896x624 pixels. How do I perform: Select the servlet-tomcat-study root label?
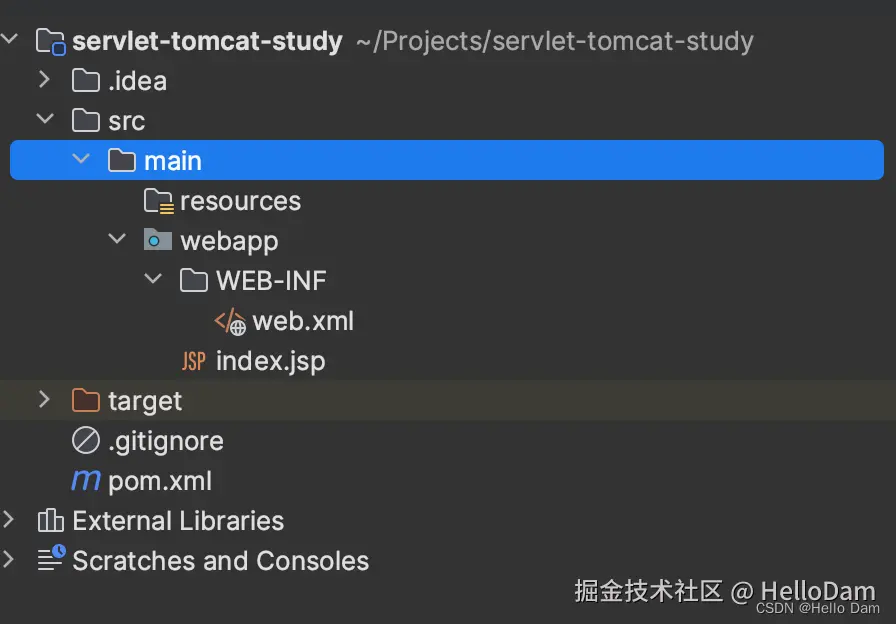[x=207, y=41]
